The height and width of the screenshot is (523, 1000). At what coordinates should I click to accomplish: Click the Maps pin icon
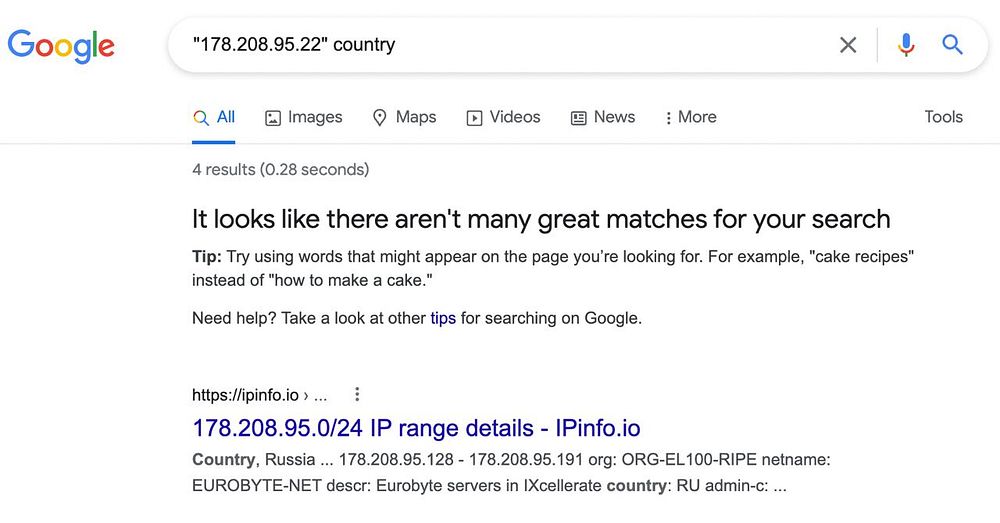380,118
